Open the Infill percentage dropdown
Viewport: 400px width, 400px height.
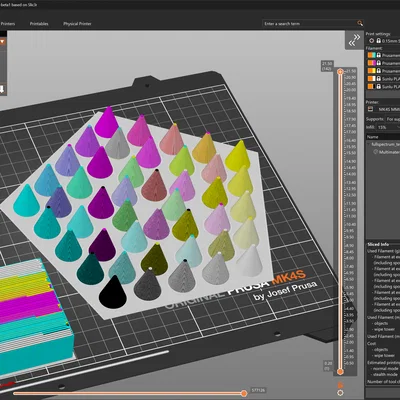[388, 127]
